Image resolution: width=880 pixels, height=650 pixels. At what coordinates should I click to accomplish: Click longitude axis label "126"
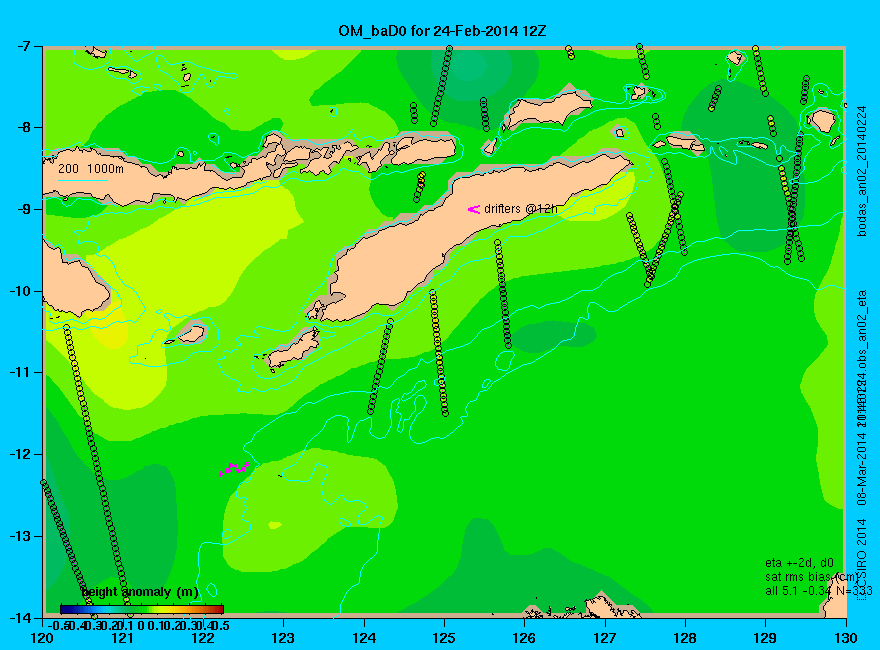[x=525, y=638]
